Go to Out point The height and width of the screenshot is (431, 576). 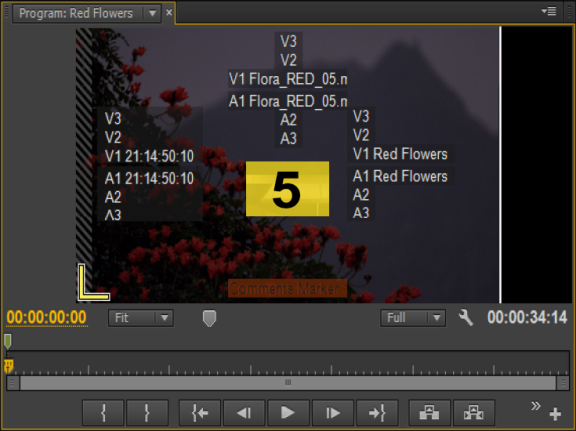point(377,413)
